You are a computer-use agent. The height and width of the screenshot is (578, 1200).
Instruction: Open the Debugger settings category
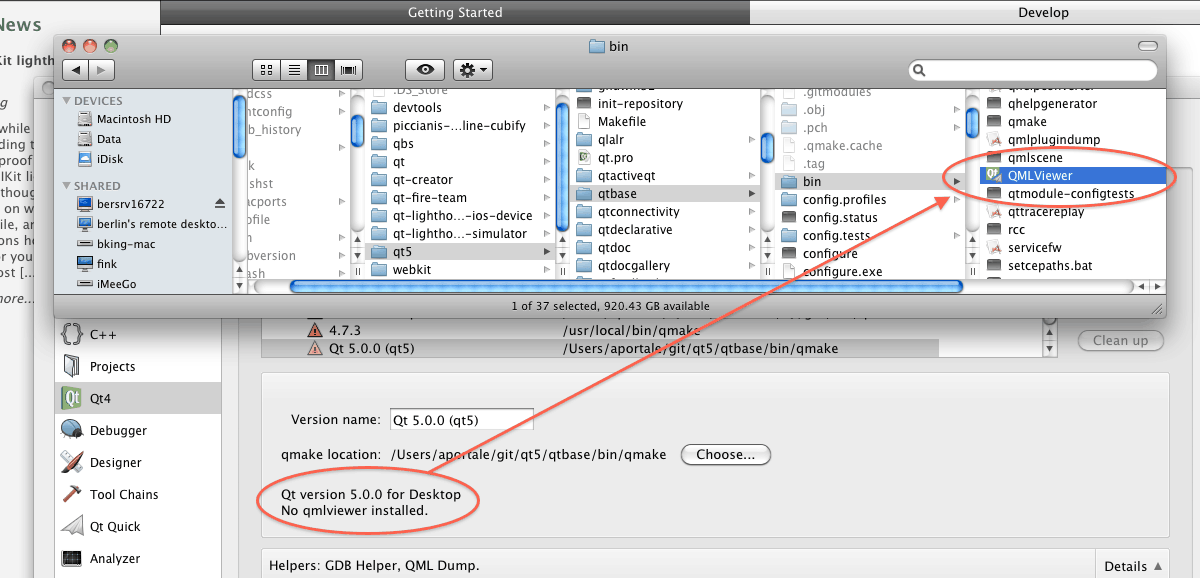(118, 430)
